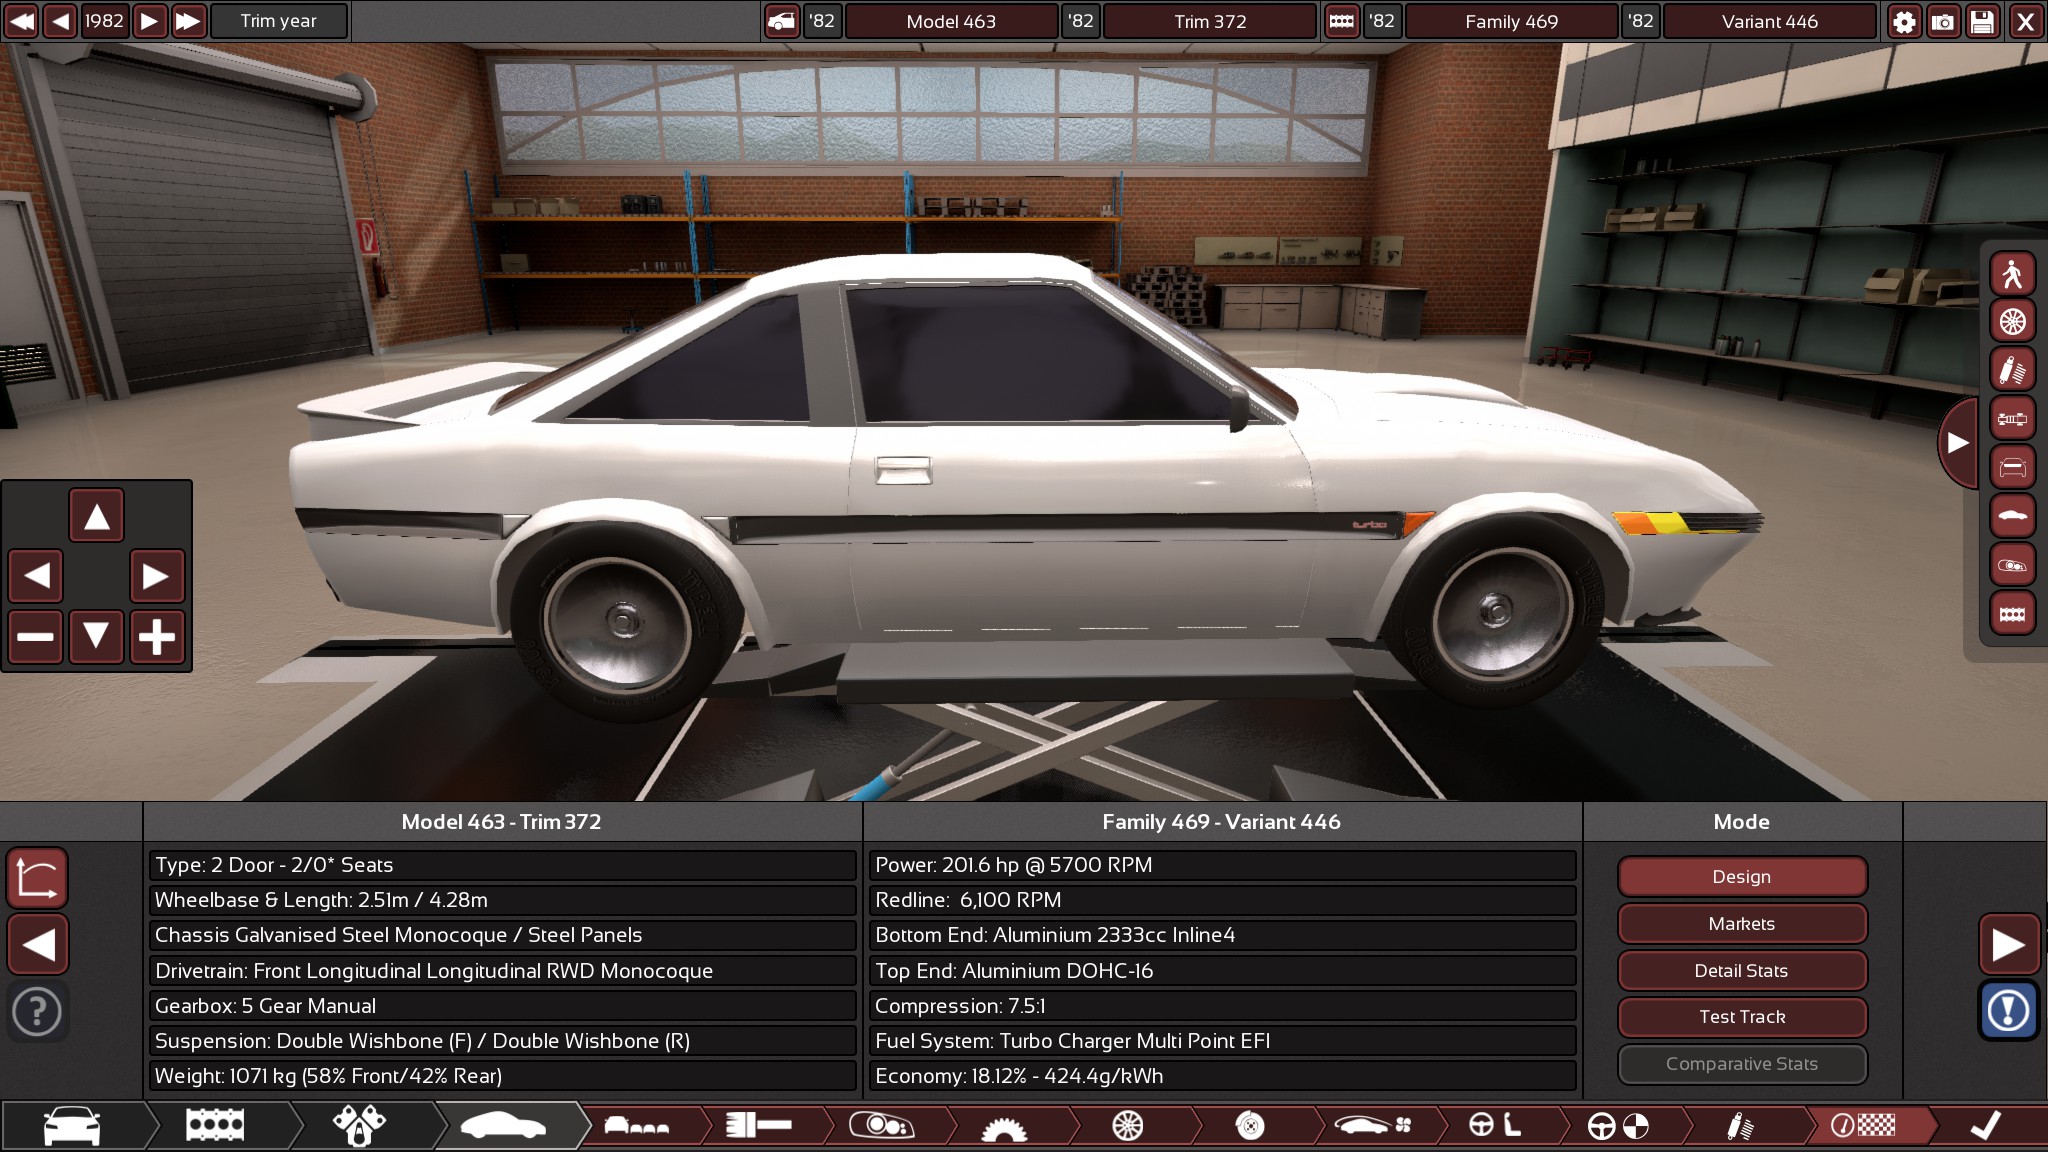Open Test Track mode
The height and width of the screenshot is (1152, 2048).
[x=1742, y=1017]
